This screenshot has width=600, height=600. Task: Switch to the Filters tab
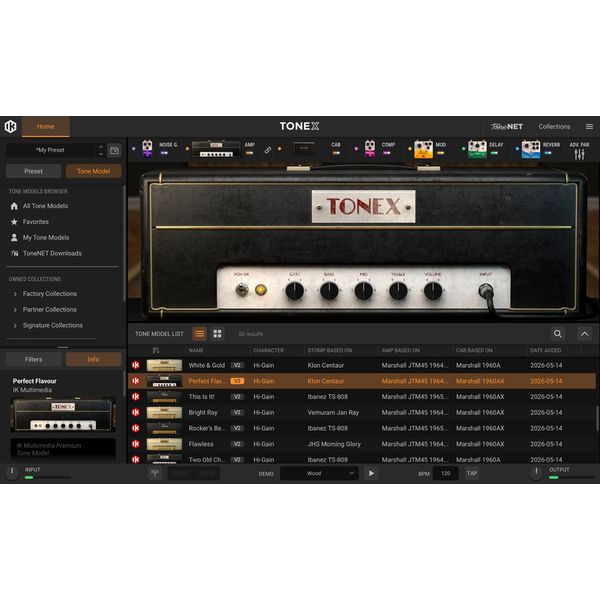pos(33,359)
